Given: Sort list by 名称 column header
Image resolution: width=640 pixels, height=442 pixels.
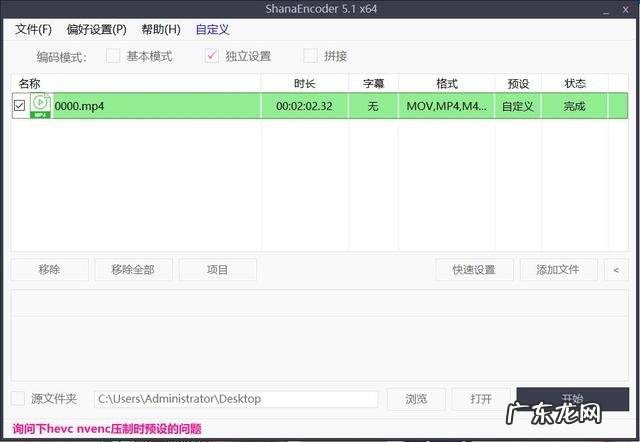Looking at the screenshot, I should (x=136, y=83).
